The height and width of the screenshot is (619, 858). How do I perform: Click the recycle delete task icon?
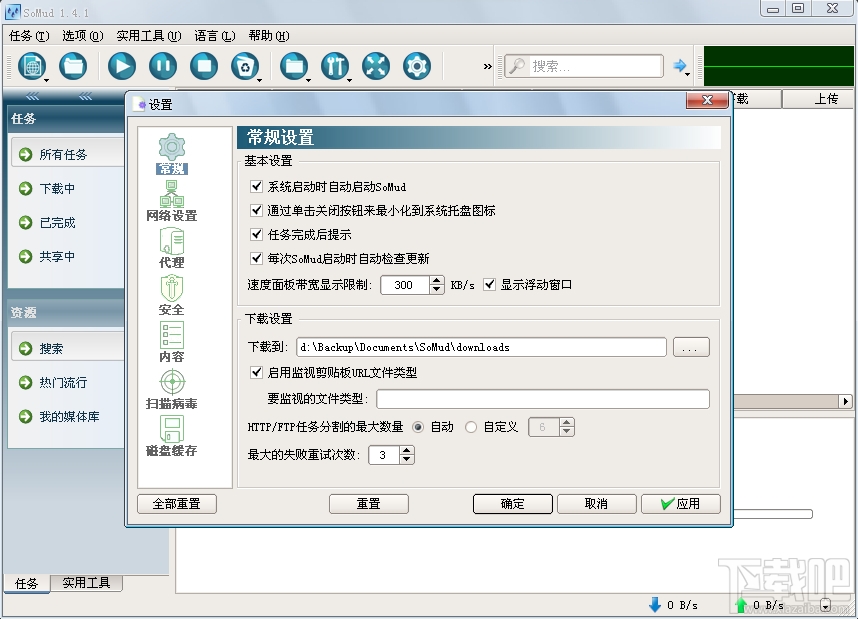pos(245,66)
